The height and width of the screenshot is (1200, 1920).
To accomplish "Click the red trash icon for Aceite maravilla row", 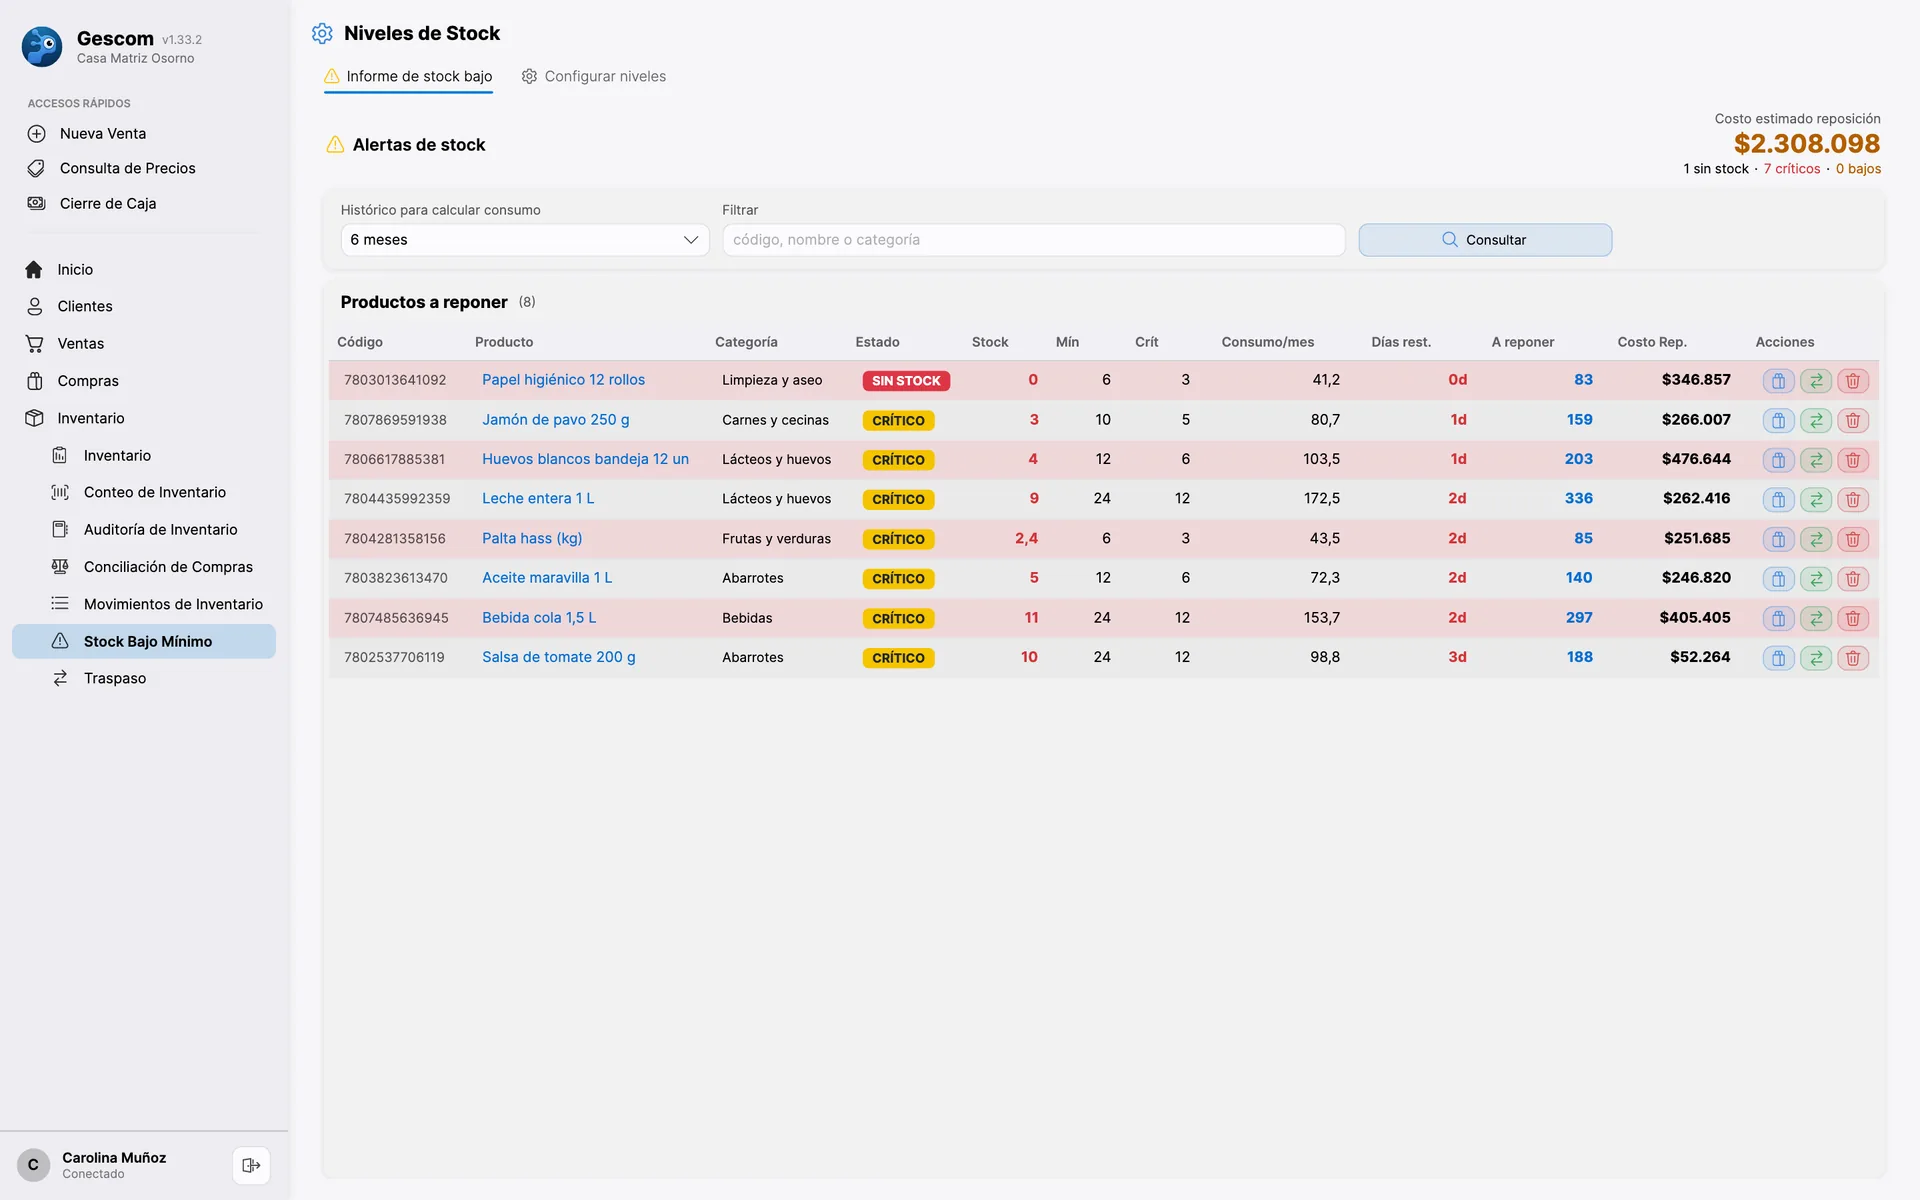I will (x=1853, y=579).
